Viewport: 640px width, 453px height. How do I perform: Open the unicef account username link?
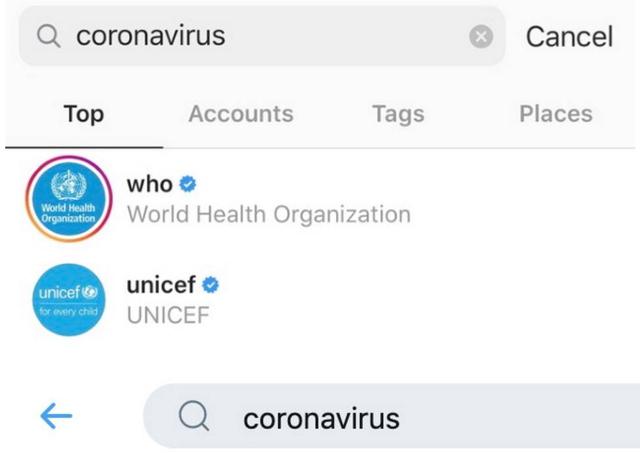coord(161,285)
